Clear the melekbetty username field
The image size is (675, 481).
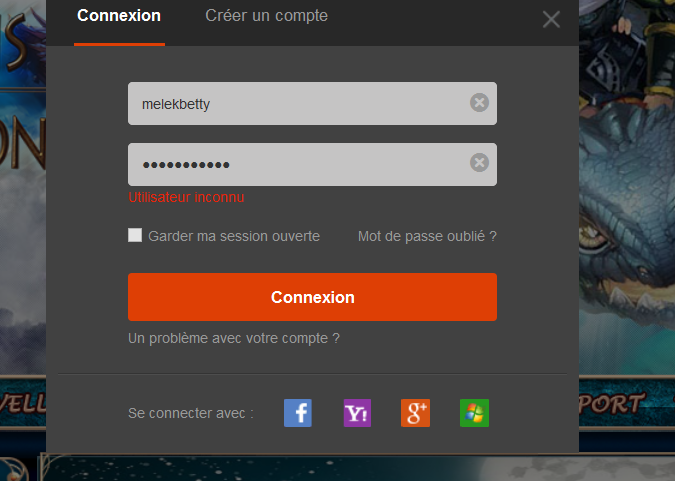479,103
